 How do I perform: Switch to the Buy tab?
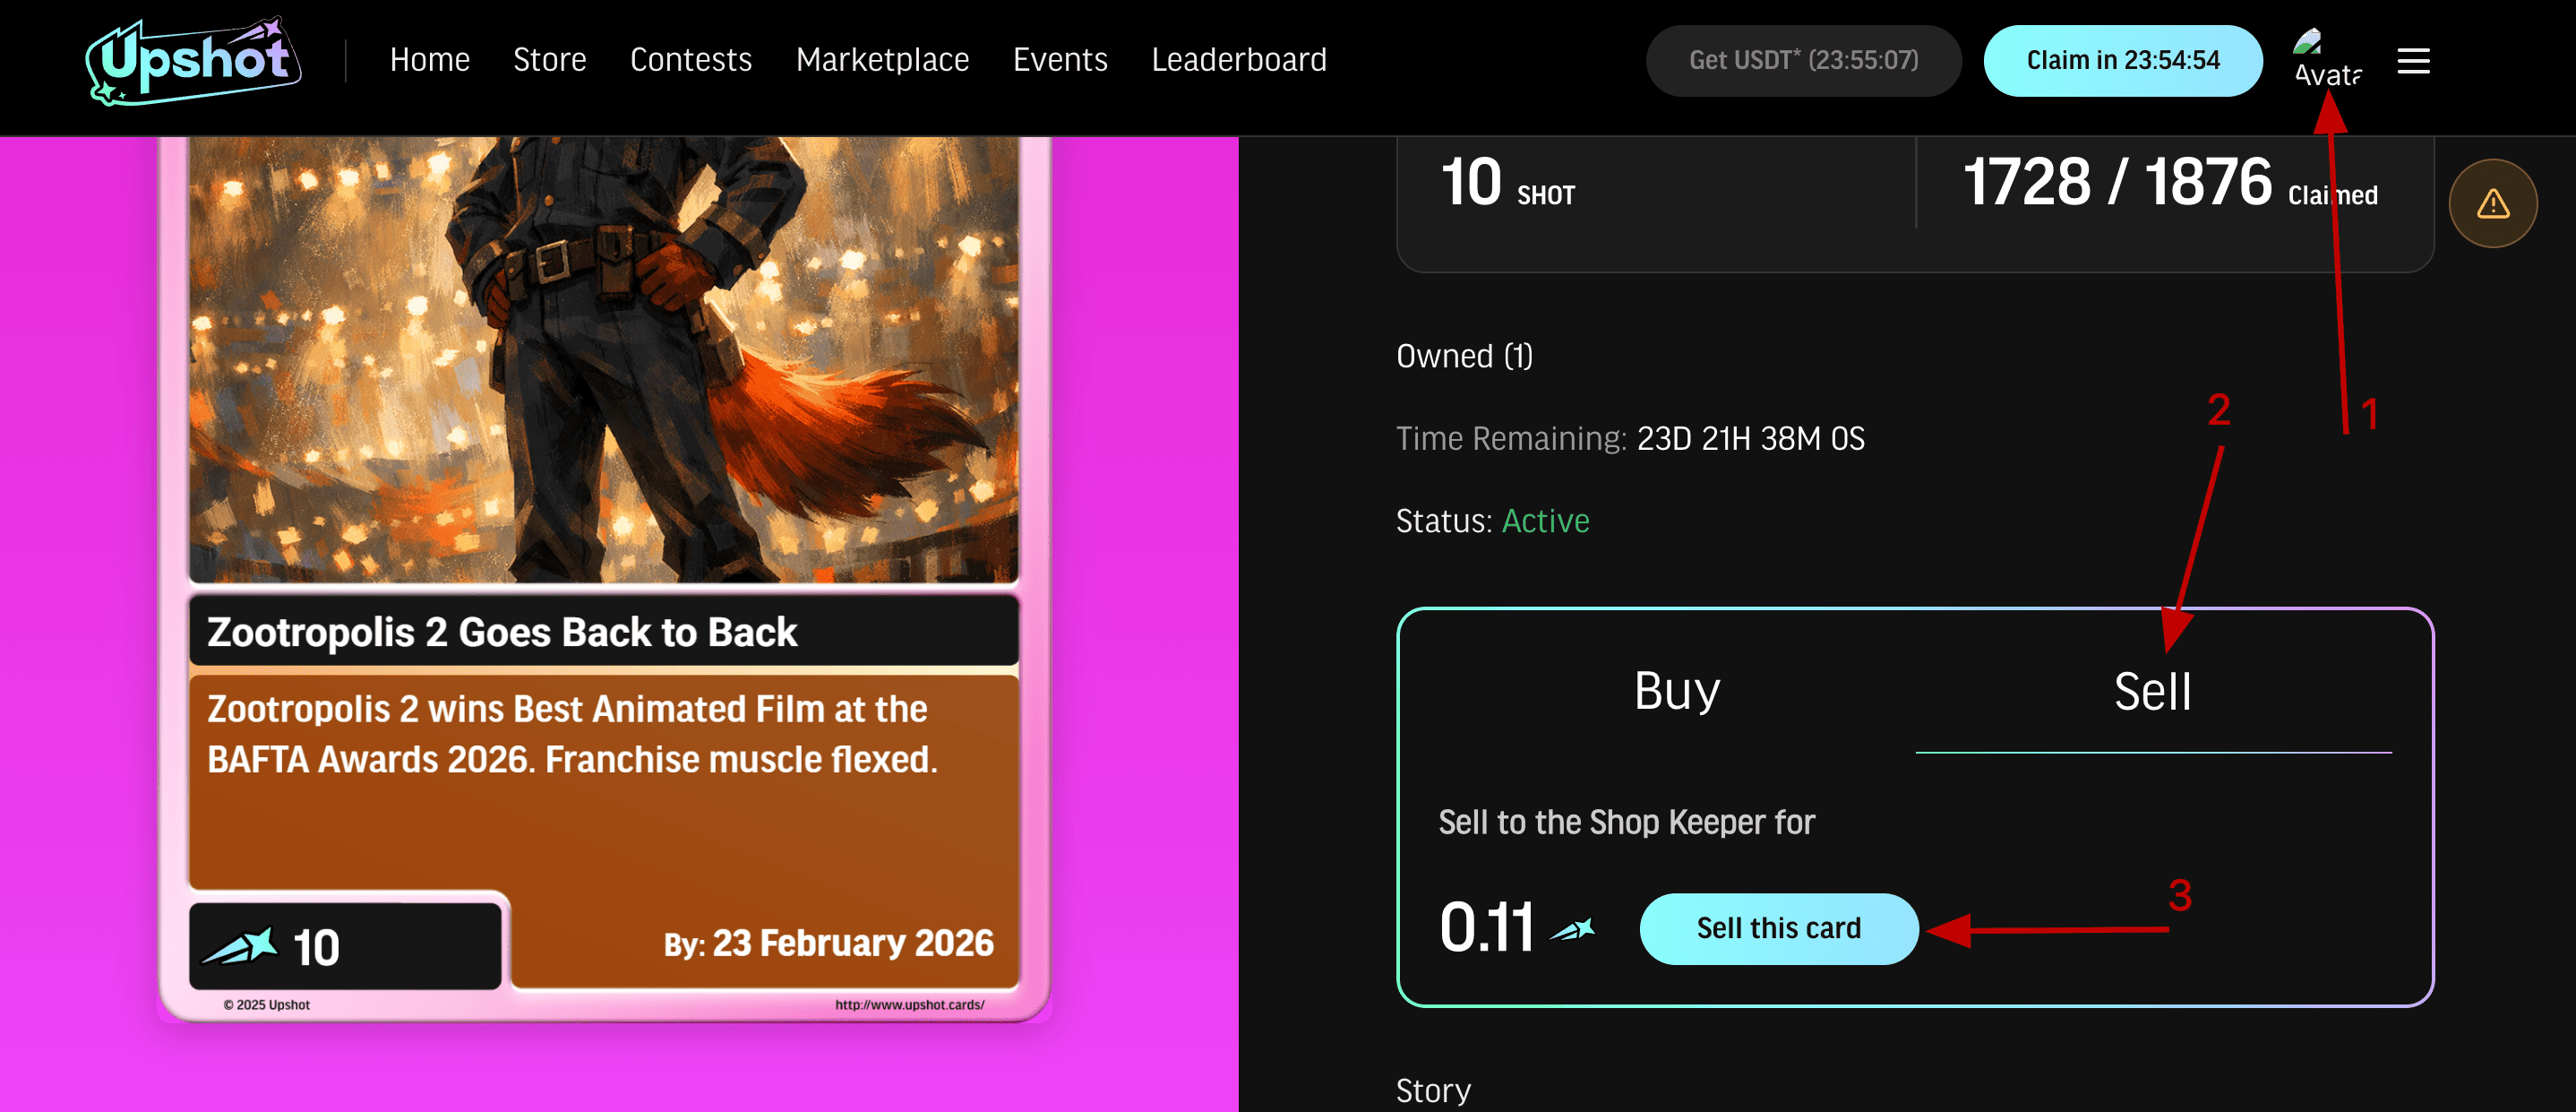coord(1677,691)
